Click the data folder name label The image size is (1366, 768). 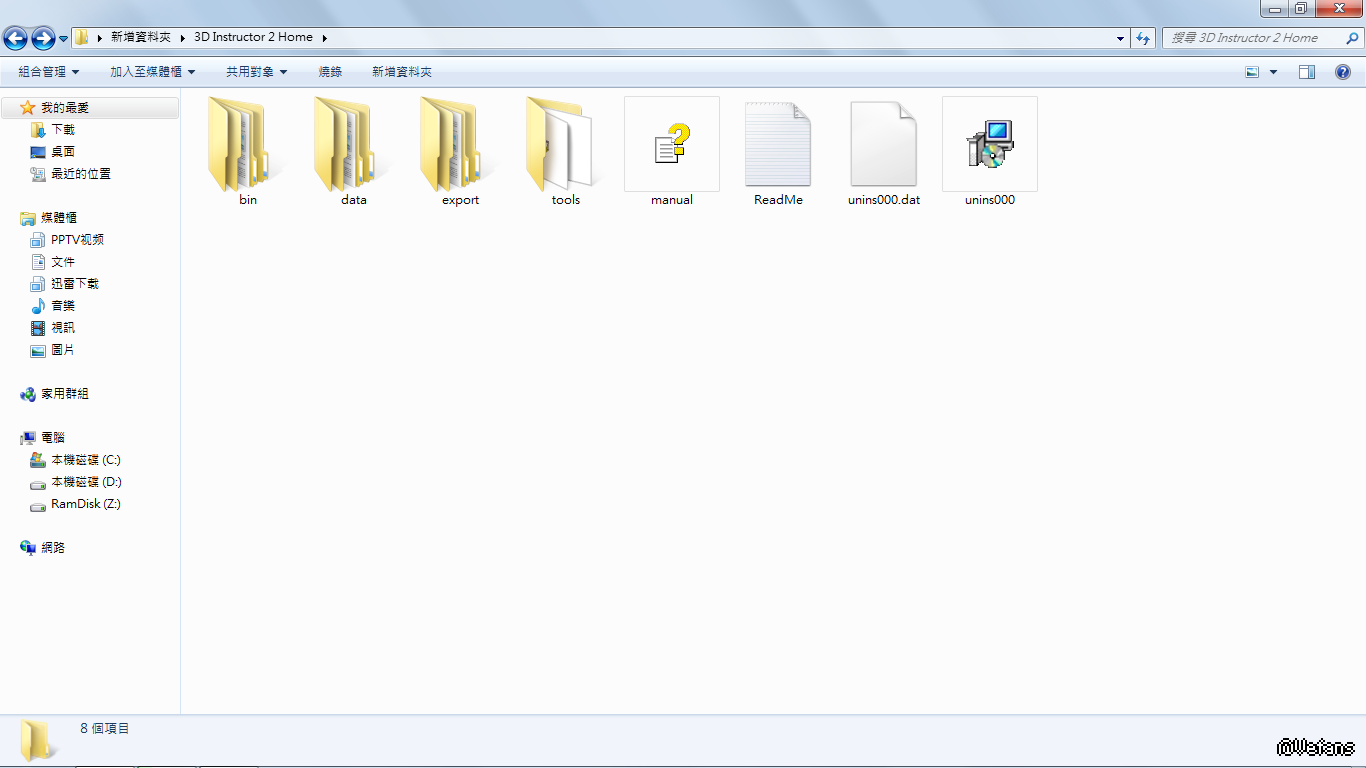point(354,200)
